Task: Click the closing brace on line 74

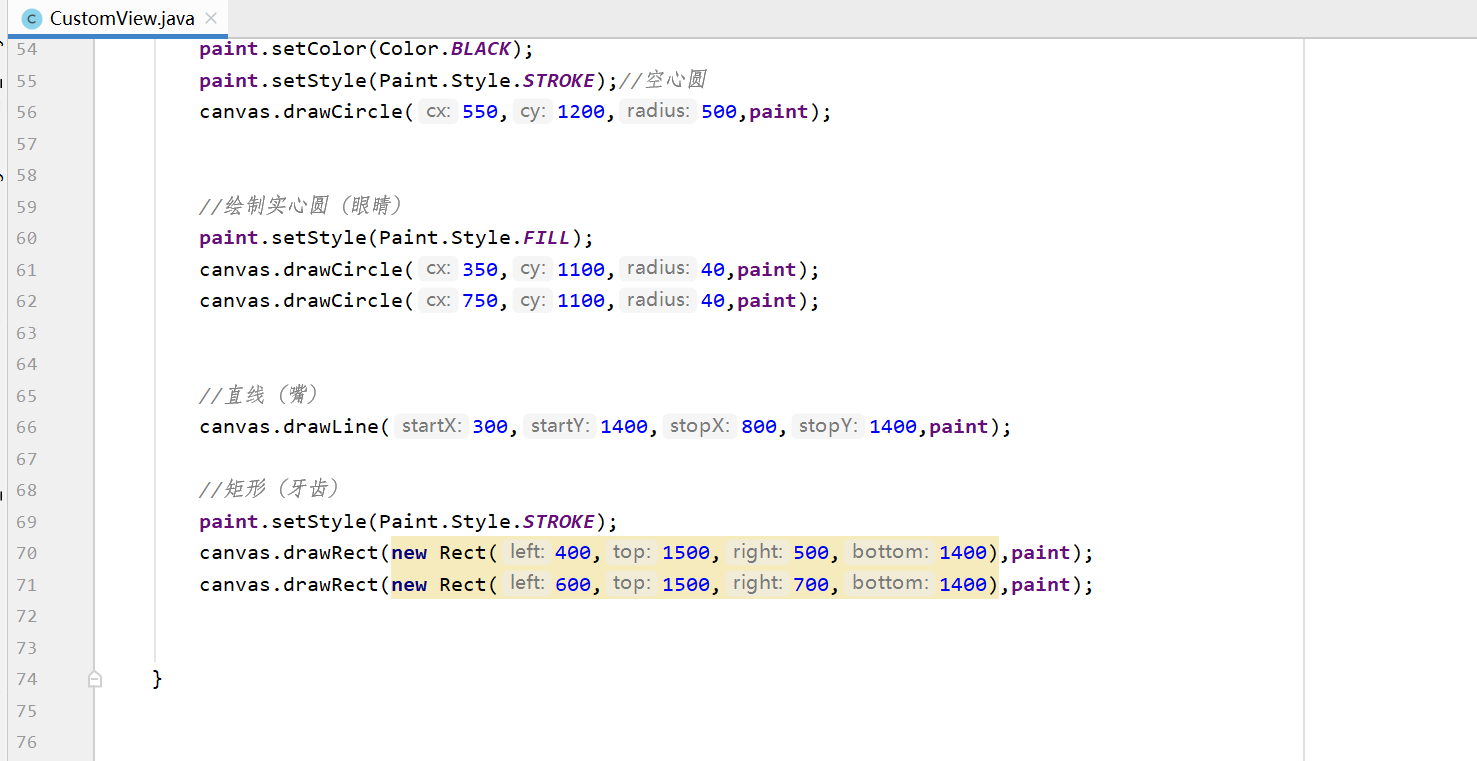Action: [x=157, y=679]
